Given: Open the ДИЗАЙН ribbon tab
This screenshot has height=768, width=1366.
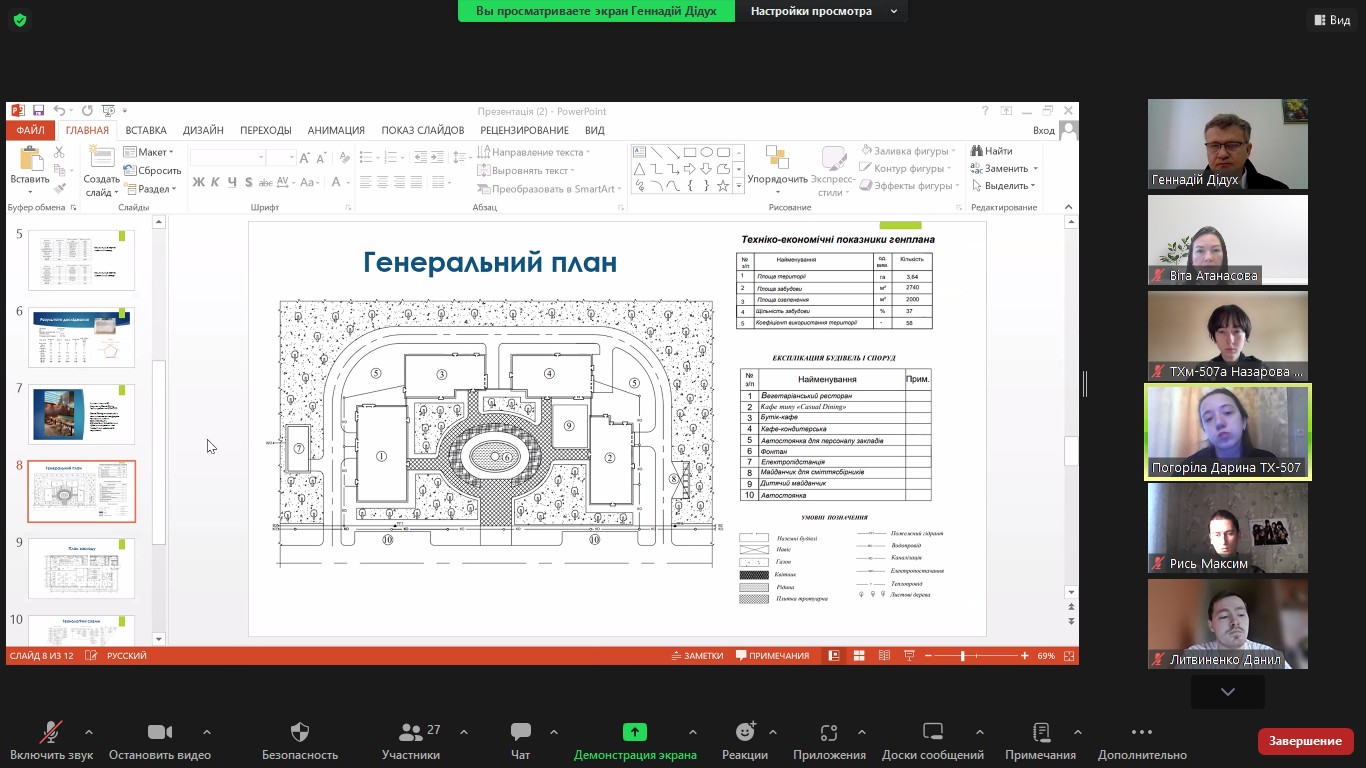Looking at the screenshot, I should [203, 130].
